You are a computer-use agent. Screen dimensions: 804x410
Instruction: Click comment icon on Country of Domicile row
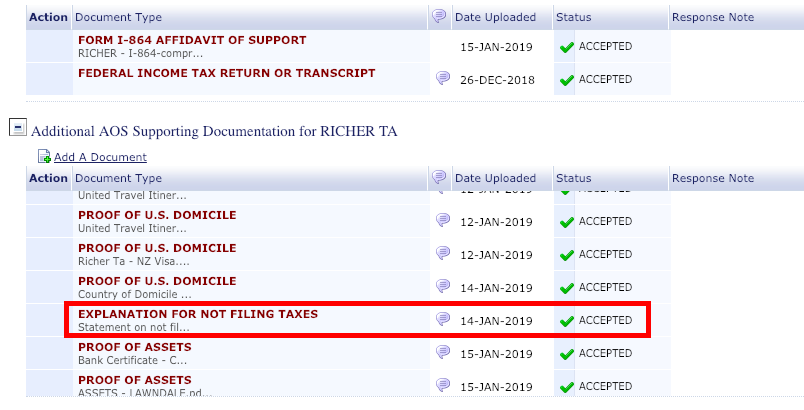pos(443,286)
